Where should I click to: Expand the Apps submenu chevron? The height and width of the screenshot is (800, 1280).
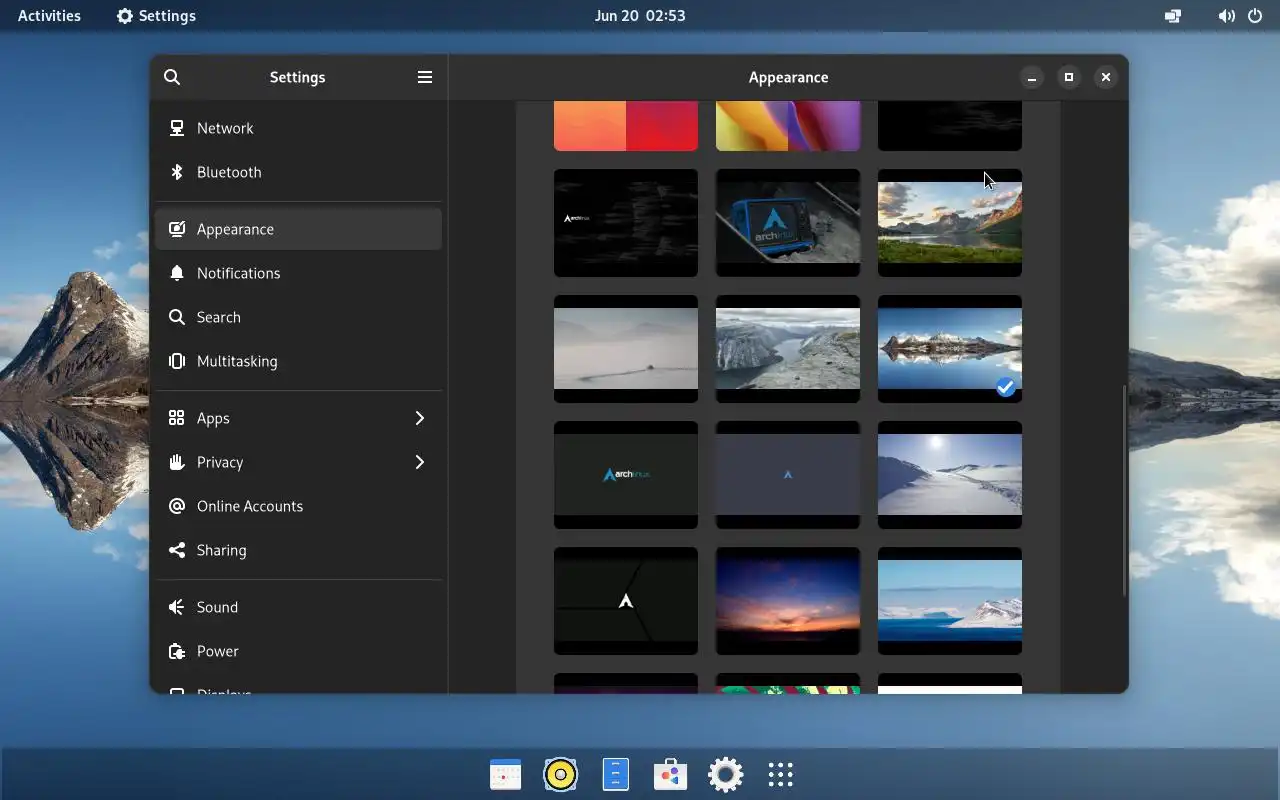pyautogui.click(x=420, y=418)
